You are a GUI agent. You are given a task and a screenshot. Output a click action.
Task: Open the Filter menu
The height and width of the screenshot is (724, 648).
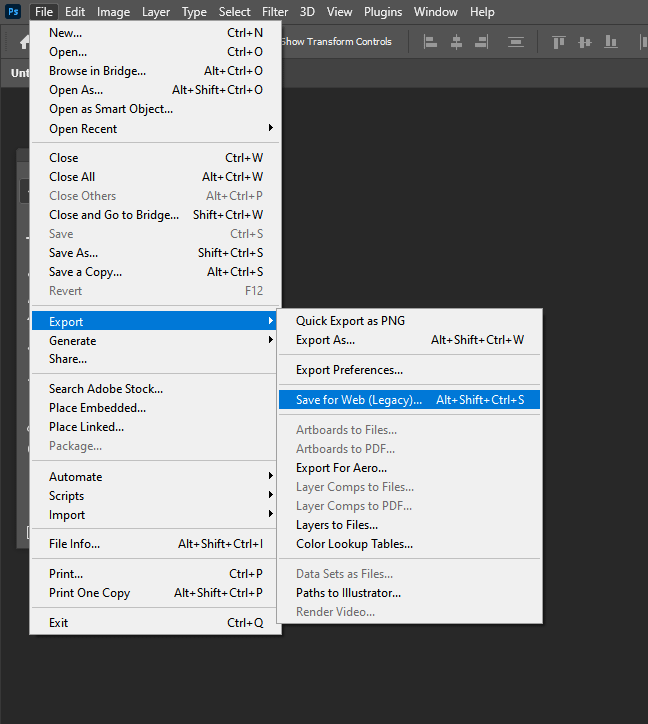[x=275, y=12]
